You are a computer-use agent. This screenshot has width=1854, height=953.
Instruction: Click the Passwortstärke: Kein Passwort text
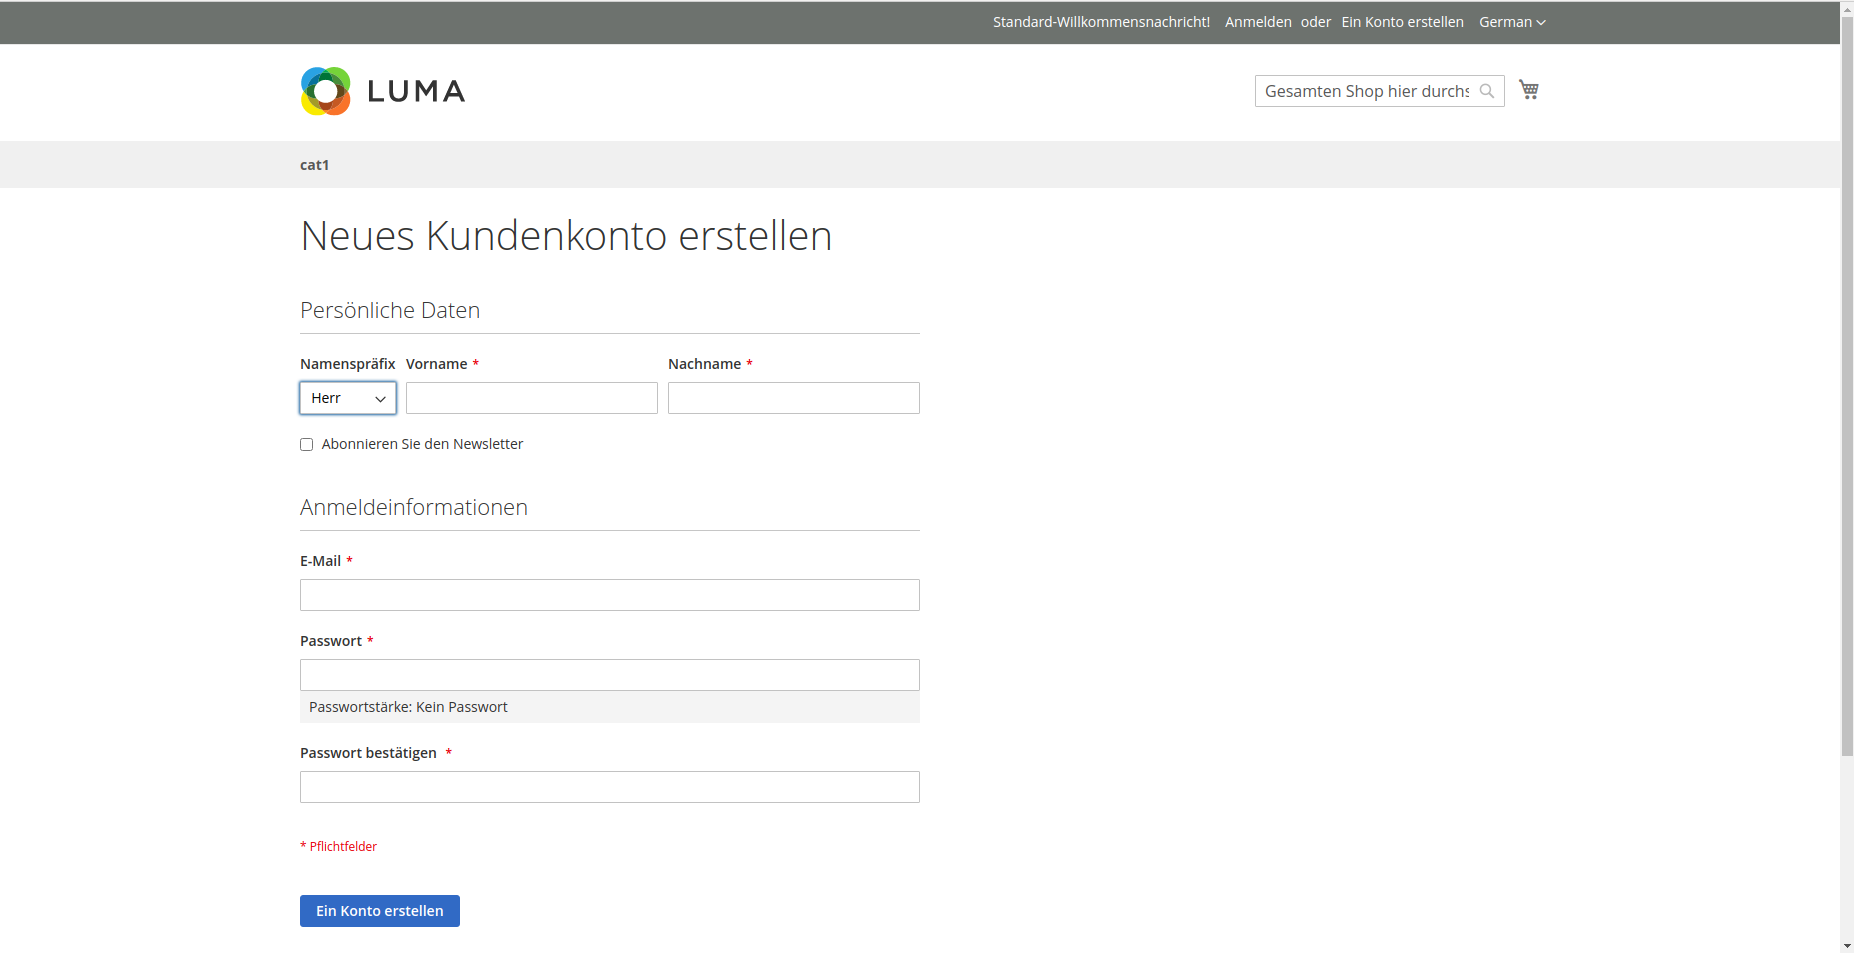[x=408, y=707]
